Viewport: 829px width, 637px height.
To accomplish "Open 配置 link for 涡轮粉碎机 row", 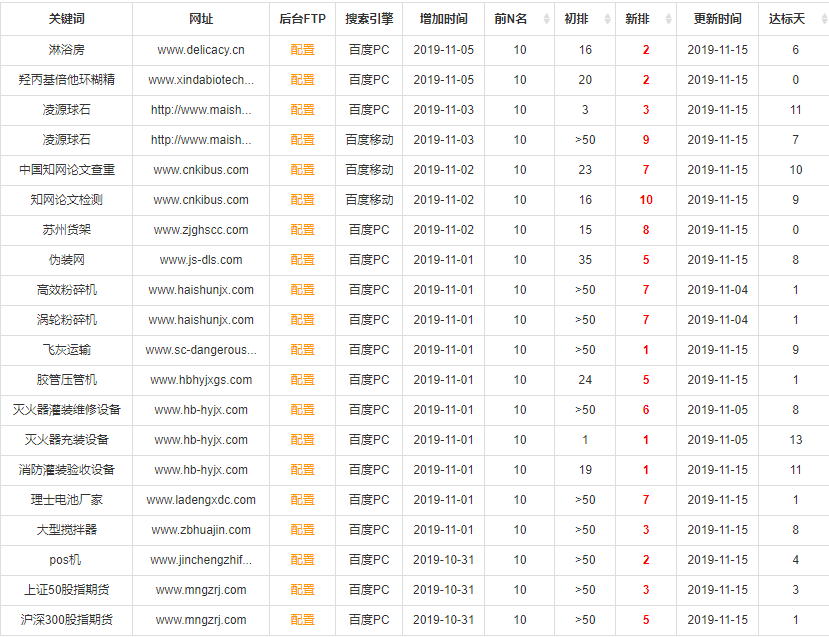I will [302, 320].
